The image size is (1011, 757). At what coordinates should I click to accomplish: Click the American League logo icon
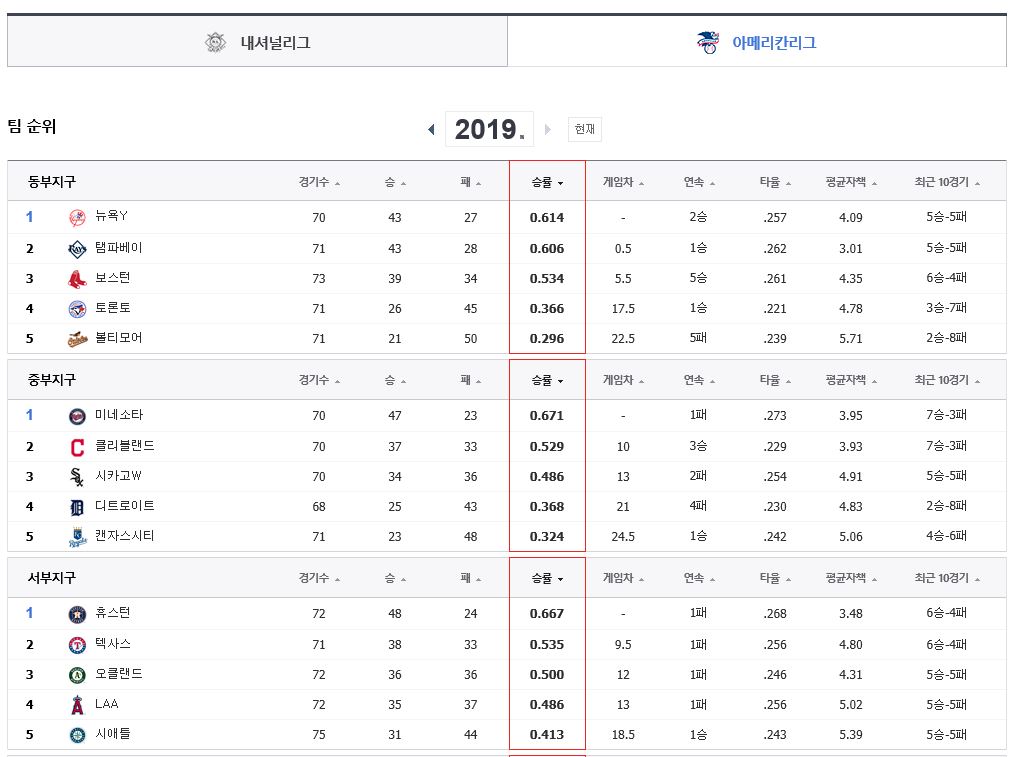(x=708, y=43)
